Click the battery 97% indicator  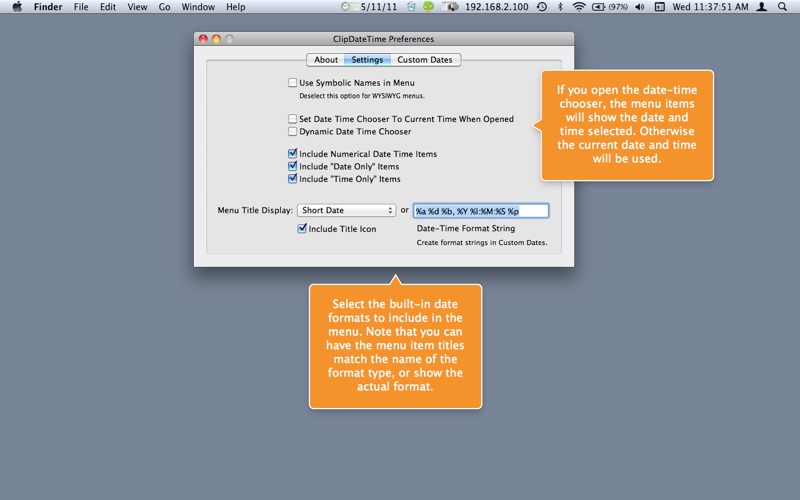point(610,7)
